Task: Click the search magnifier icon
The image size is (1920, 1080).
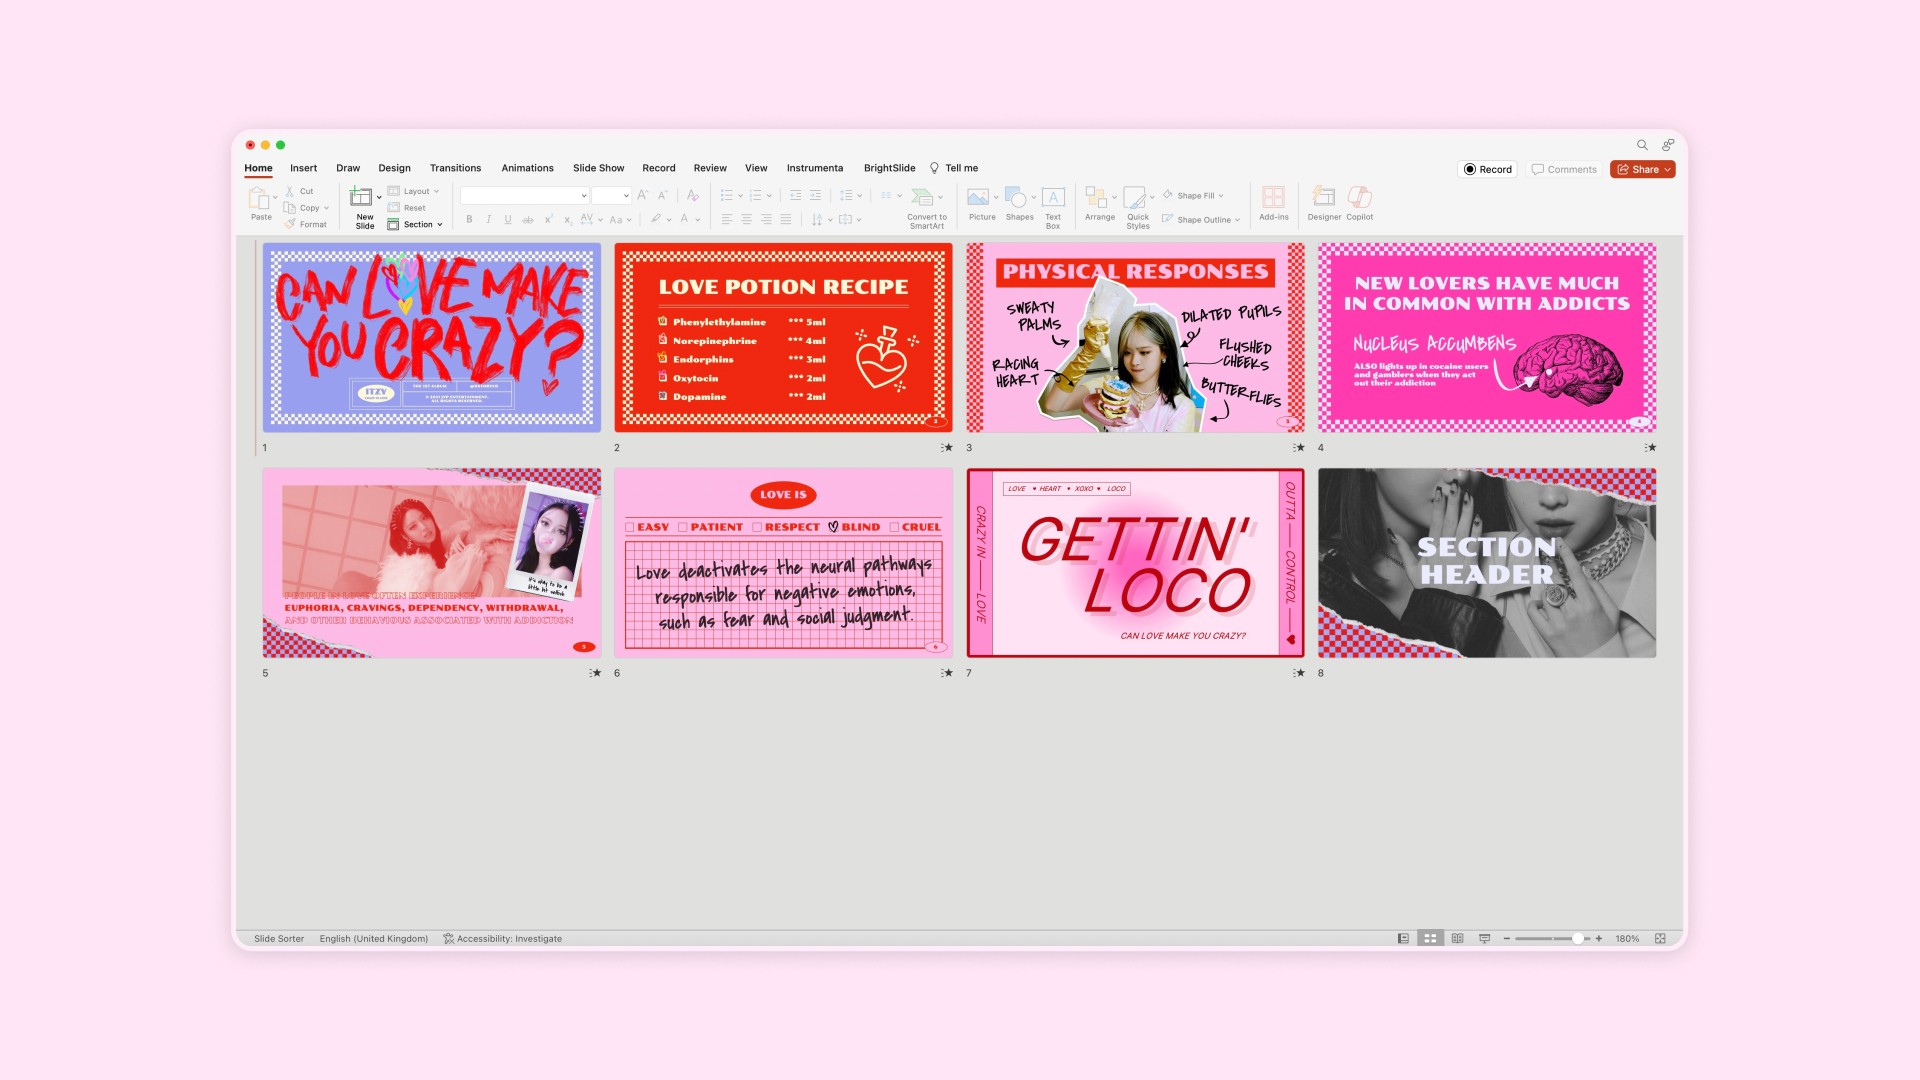Action: [x=1641, y=145]
